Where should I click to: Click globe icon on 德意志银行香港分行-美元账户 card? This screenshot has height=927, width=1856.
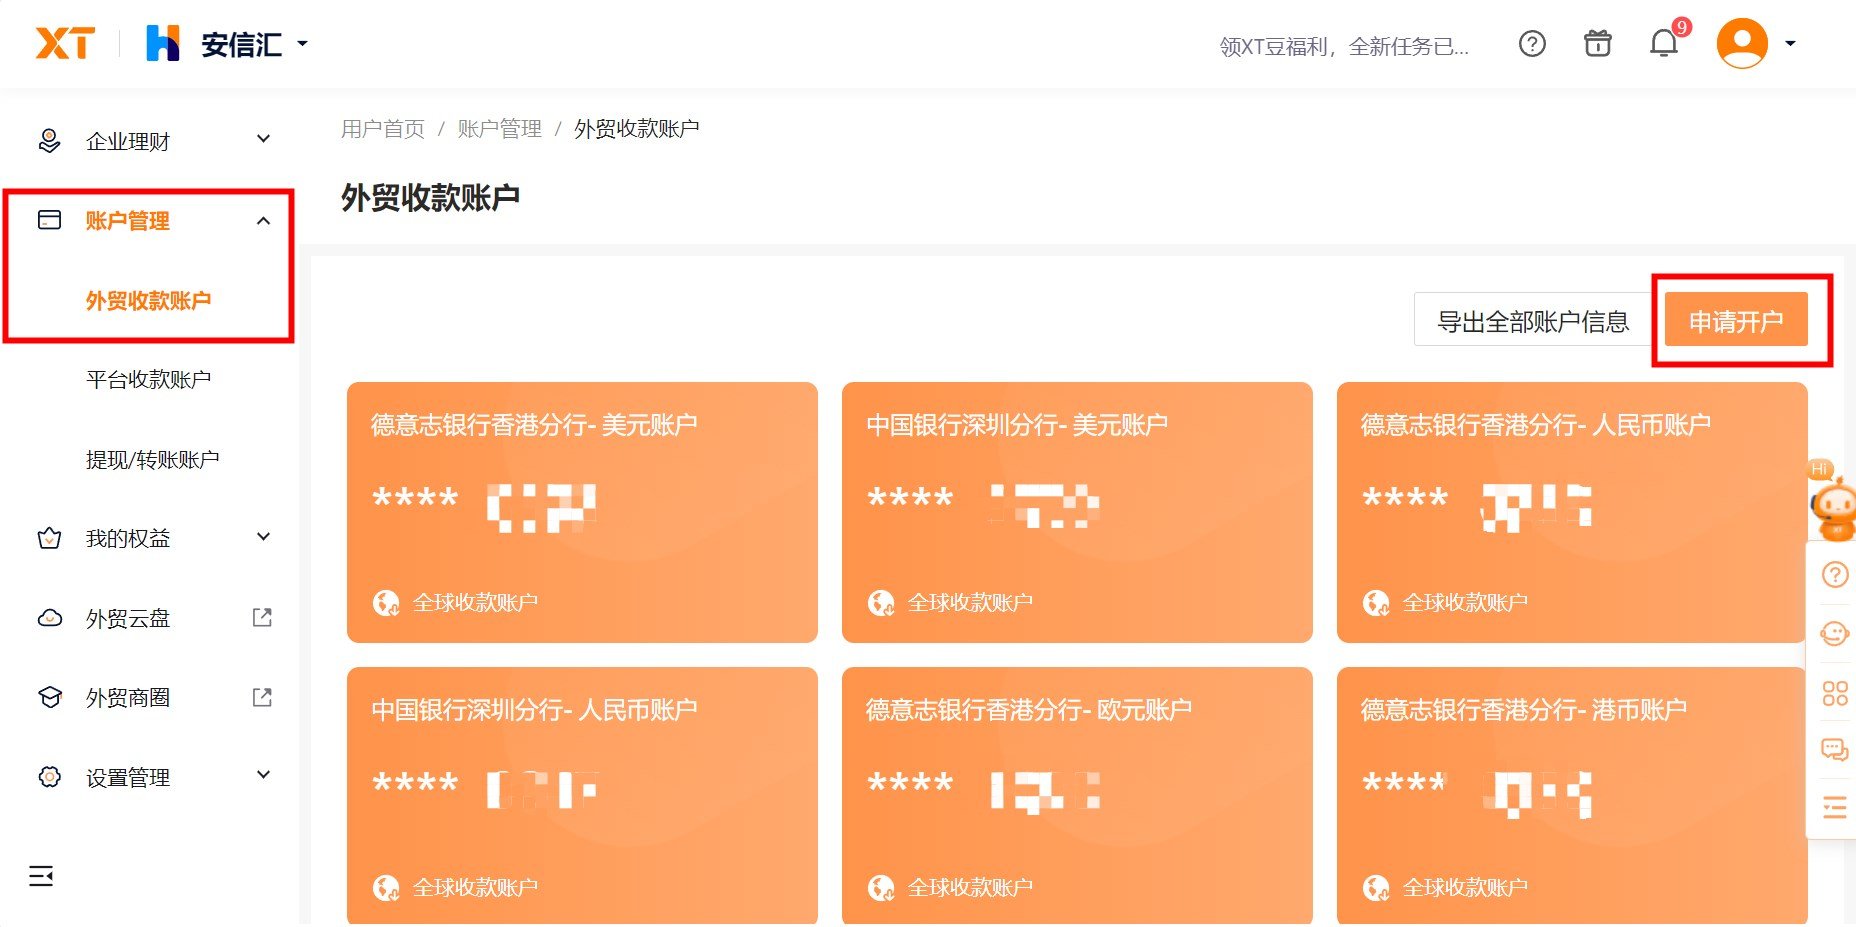[386, 603]
